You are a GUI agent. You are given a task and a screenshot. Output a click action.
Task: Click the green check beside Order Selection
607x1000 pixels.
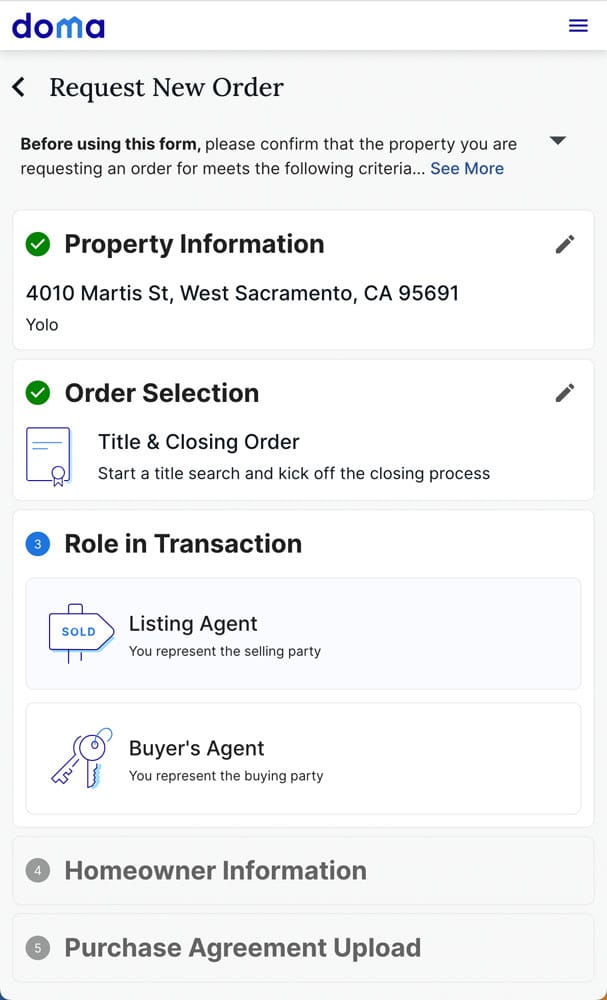[x=38, y=393]
